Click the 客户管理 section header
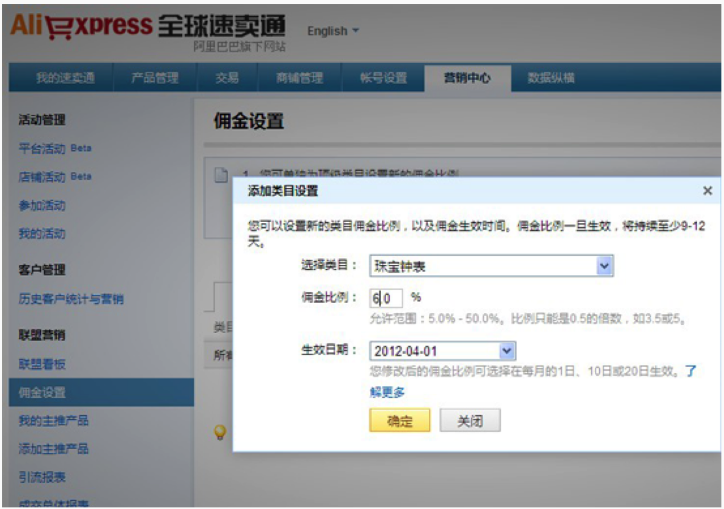 [x=42, y=270]
